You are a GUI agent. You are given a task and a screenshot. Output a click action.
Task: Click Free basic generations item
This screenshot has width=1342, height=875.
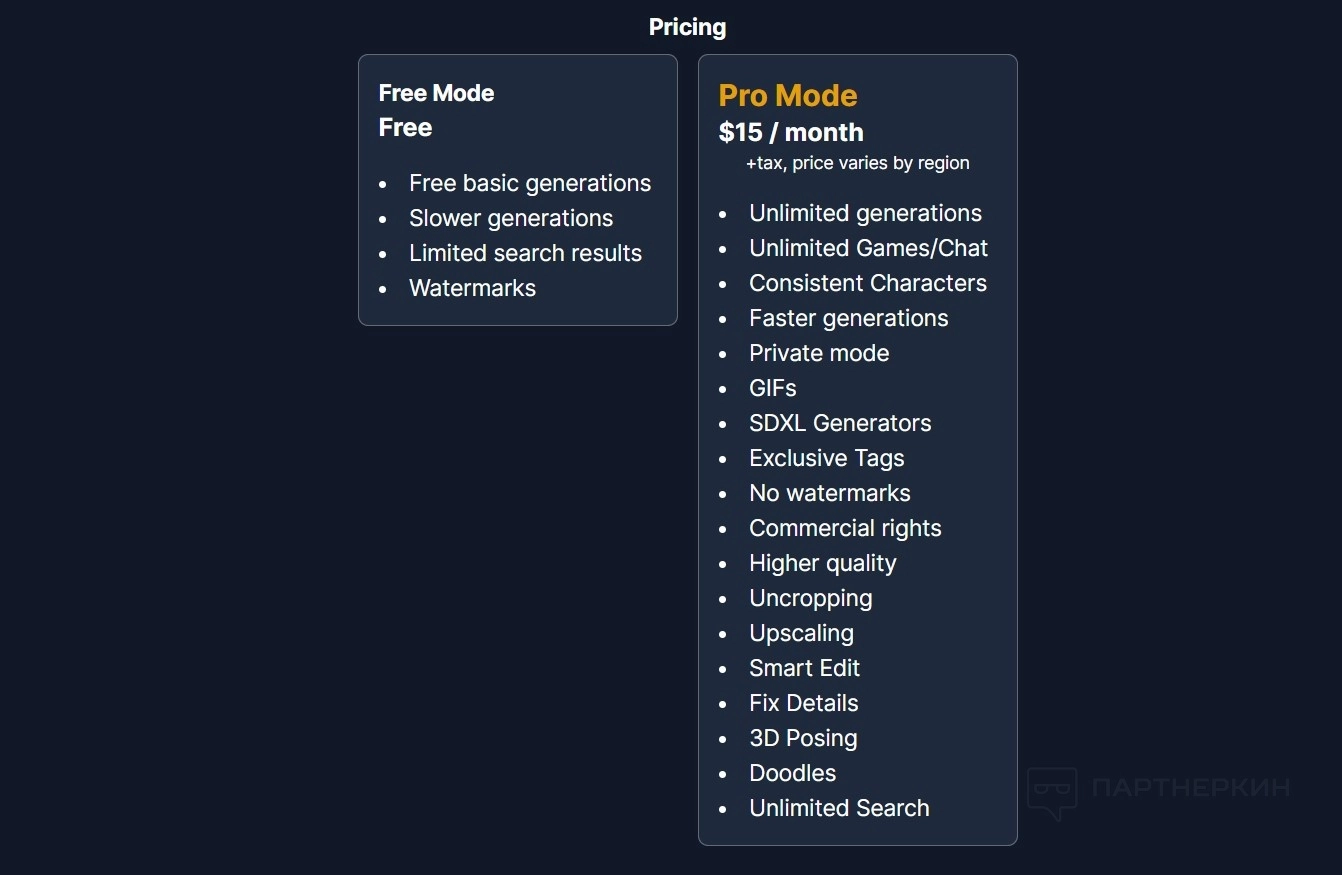pos(529,183)
